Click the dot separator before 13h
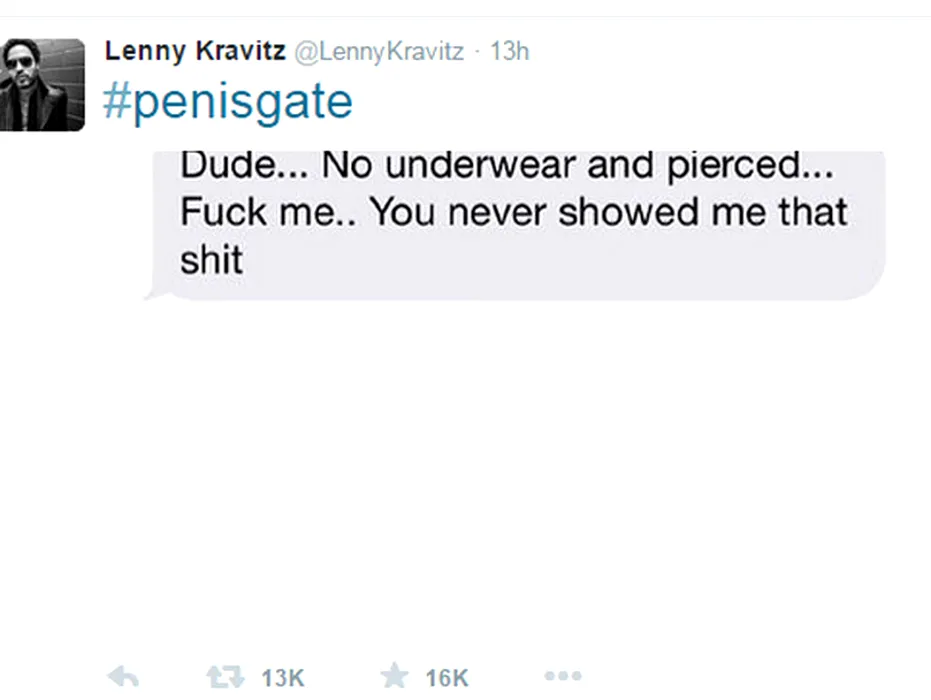931x700 pixels. tap(477, 52)
